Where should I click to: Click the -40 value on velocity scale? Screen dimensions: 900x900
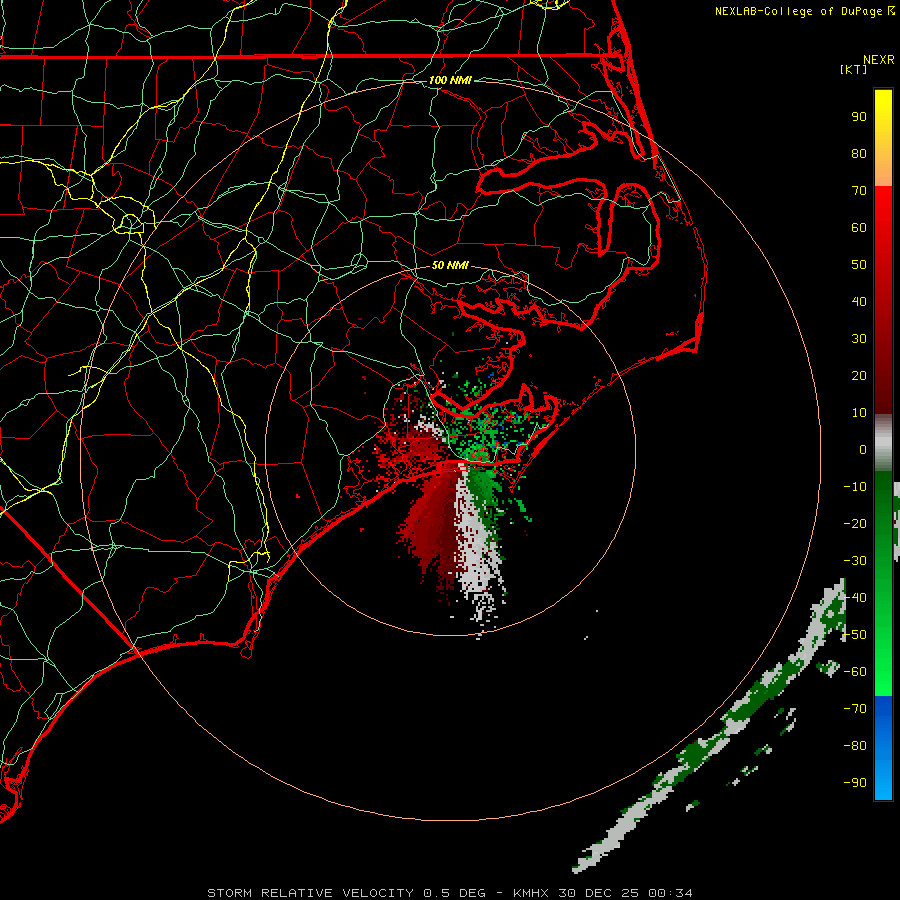click(x=855, y=598)
